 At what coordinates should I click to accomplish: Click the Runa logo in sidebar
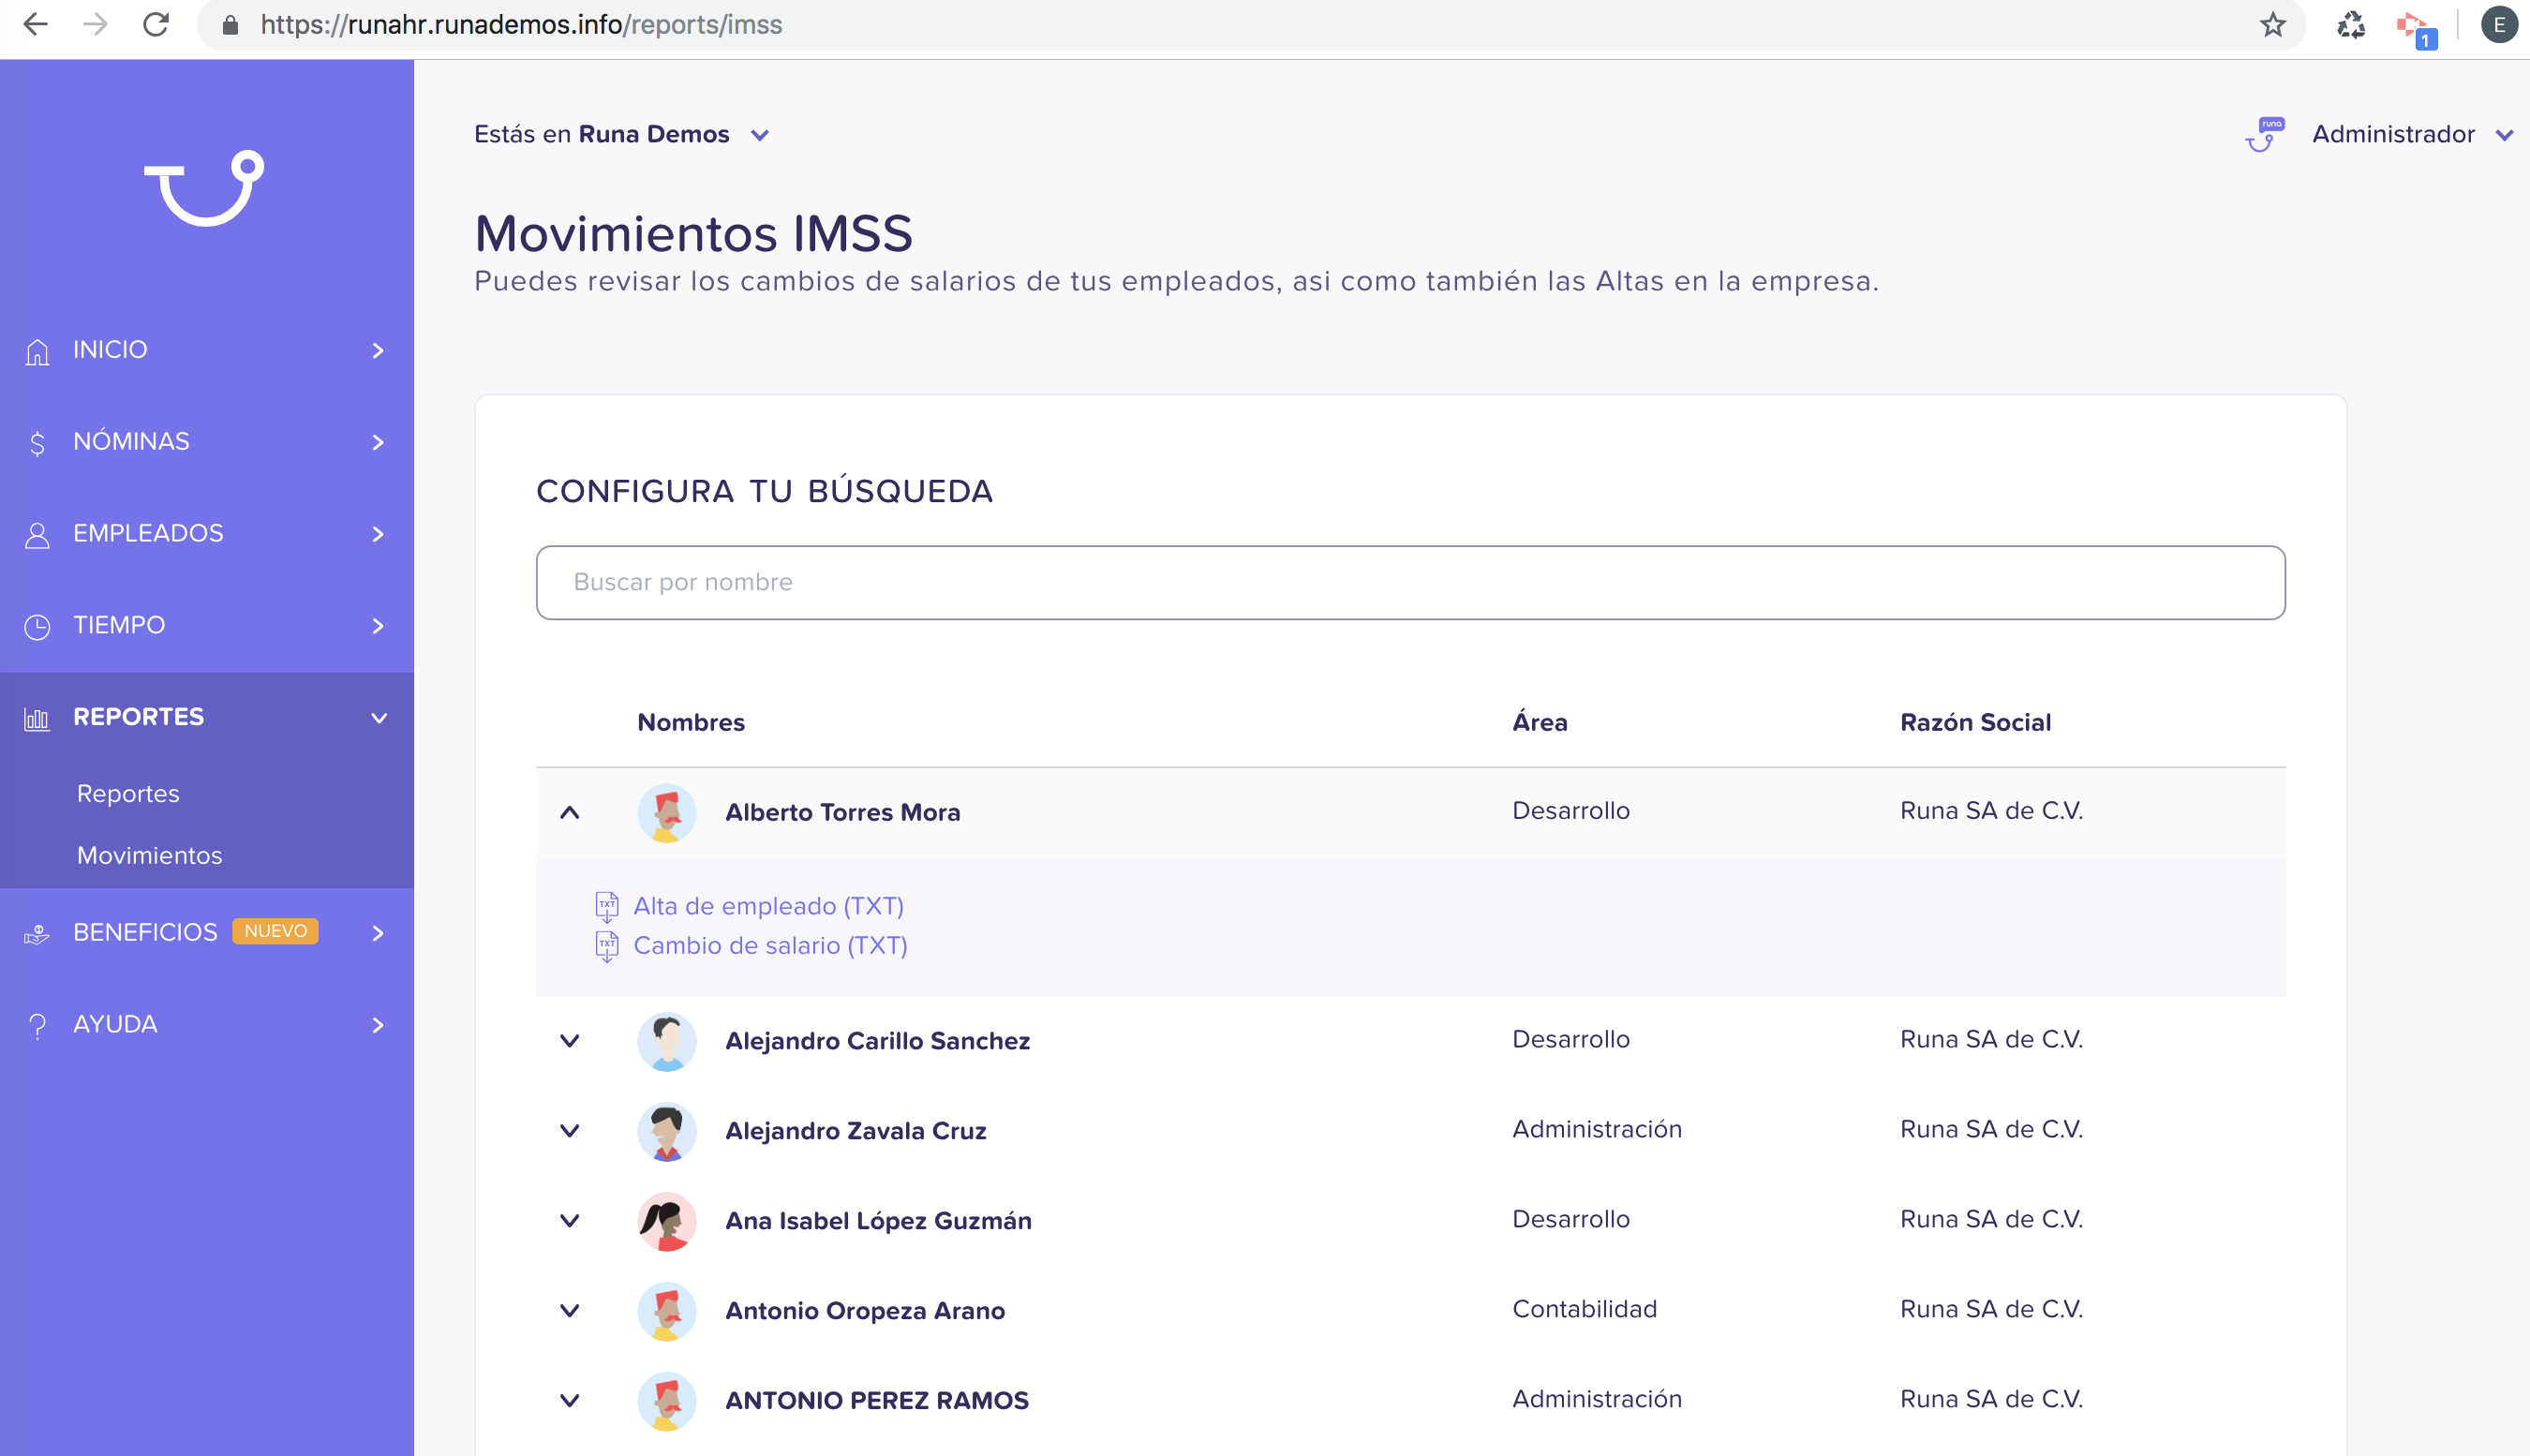tap(204, 188)
